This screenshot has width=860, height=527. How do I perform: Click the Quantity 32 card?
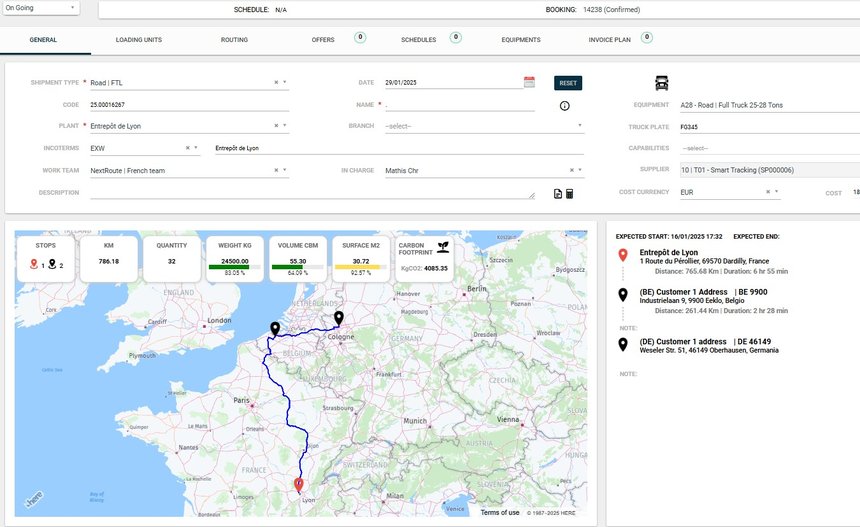coord(172,259)
